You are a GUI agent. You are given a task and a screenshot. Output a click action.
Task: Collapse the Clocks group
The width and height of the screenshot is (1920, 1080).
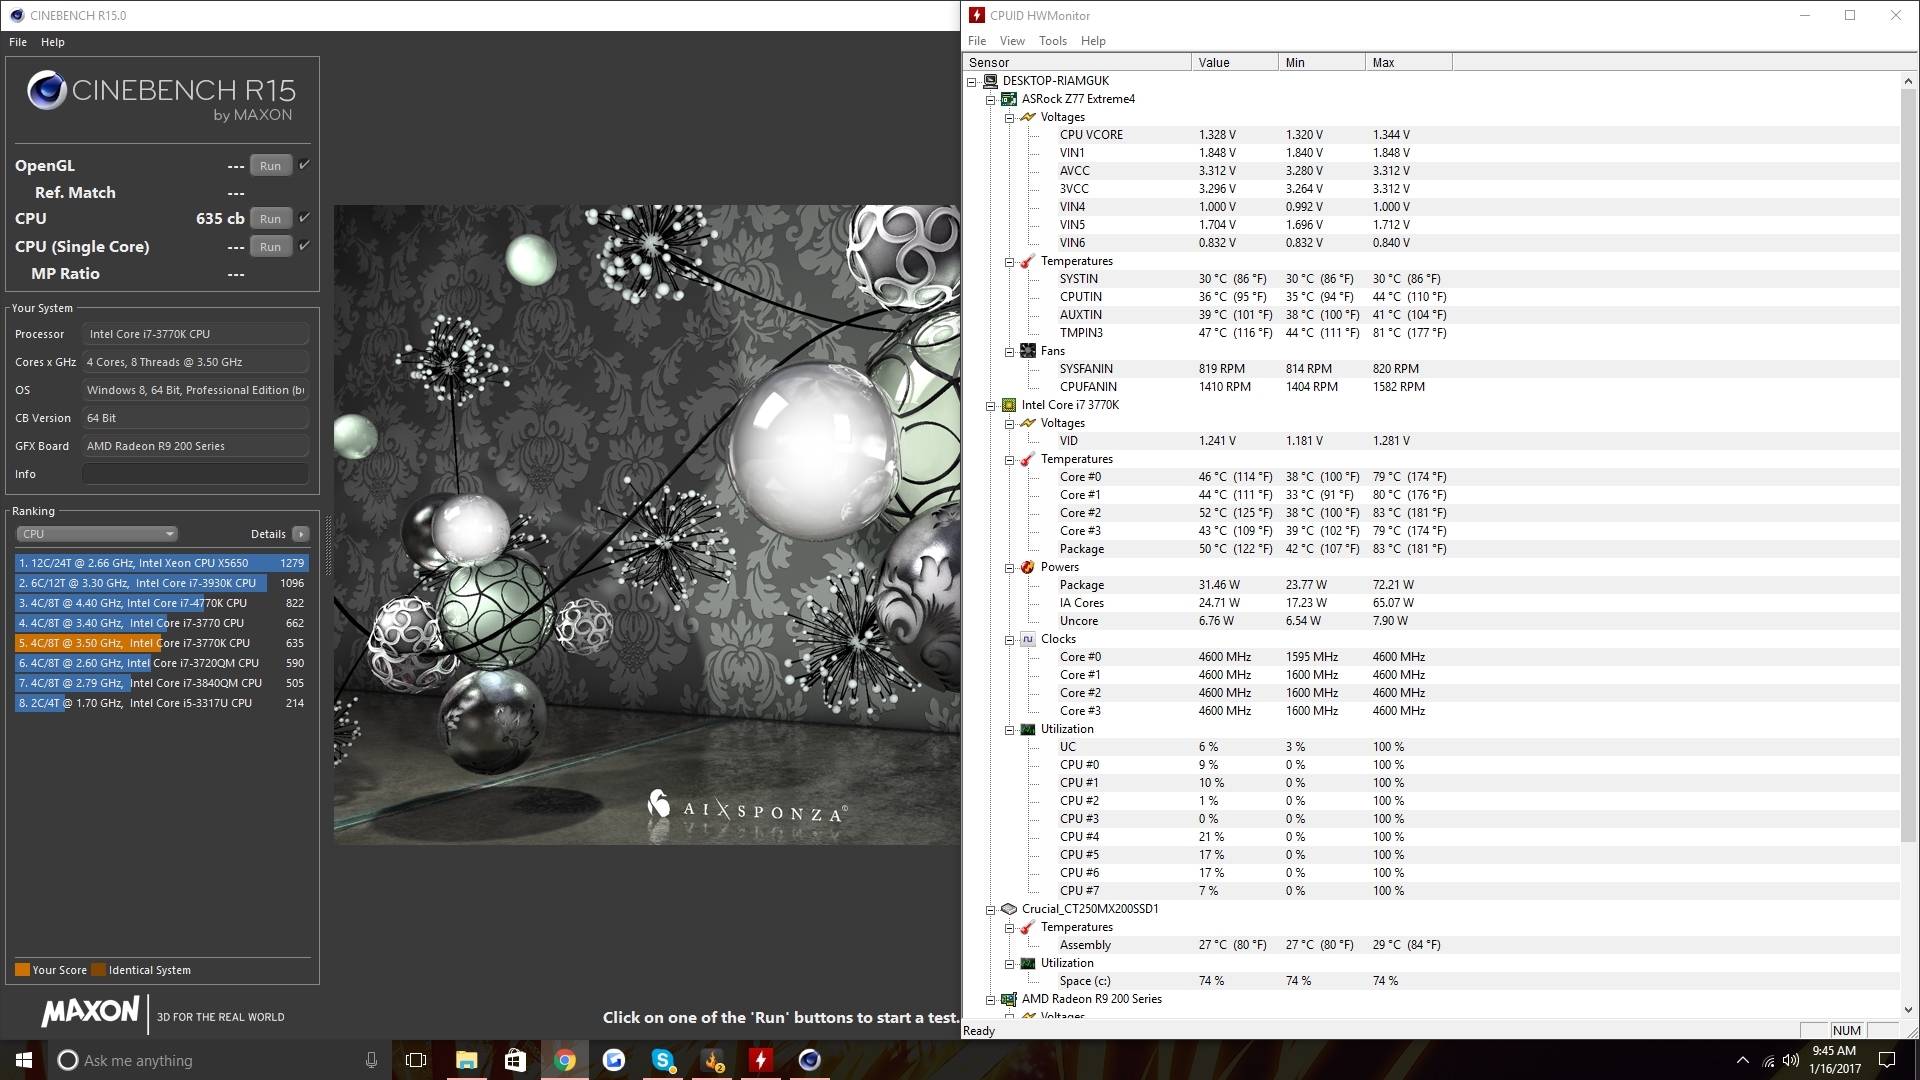1009,639
